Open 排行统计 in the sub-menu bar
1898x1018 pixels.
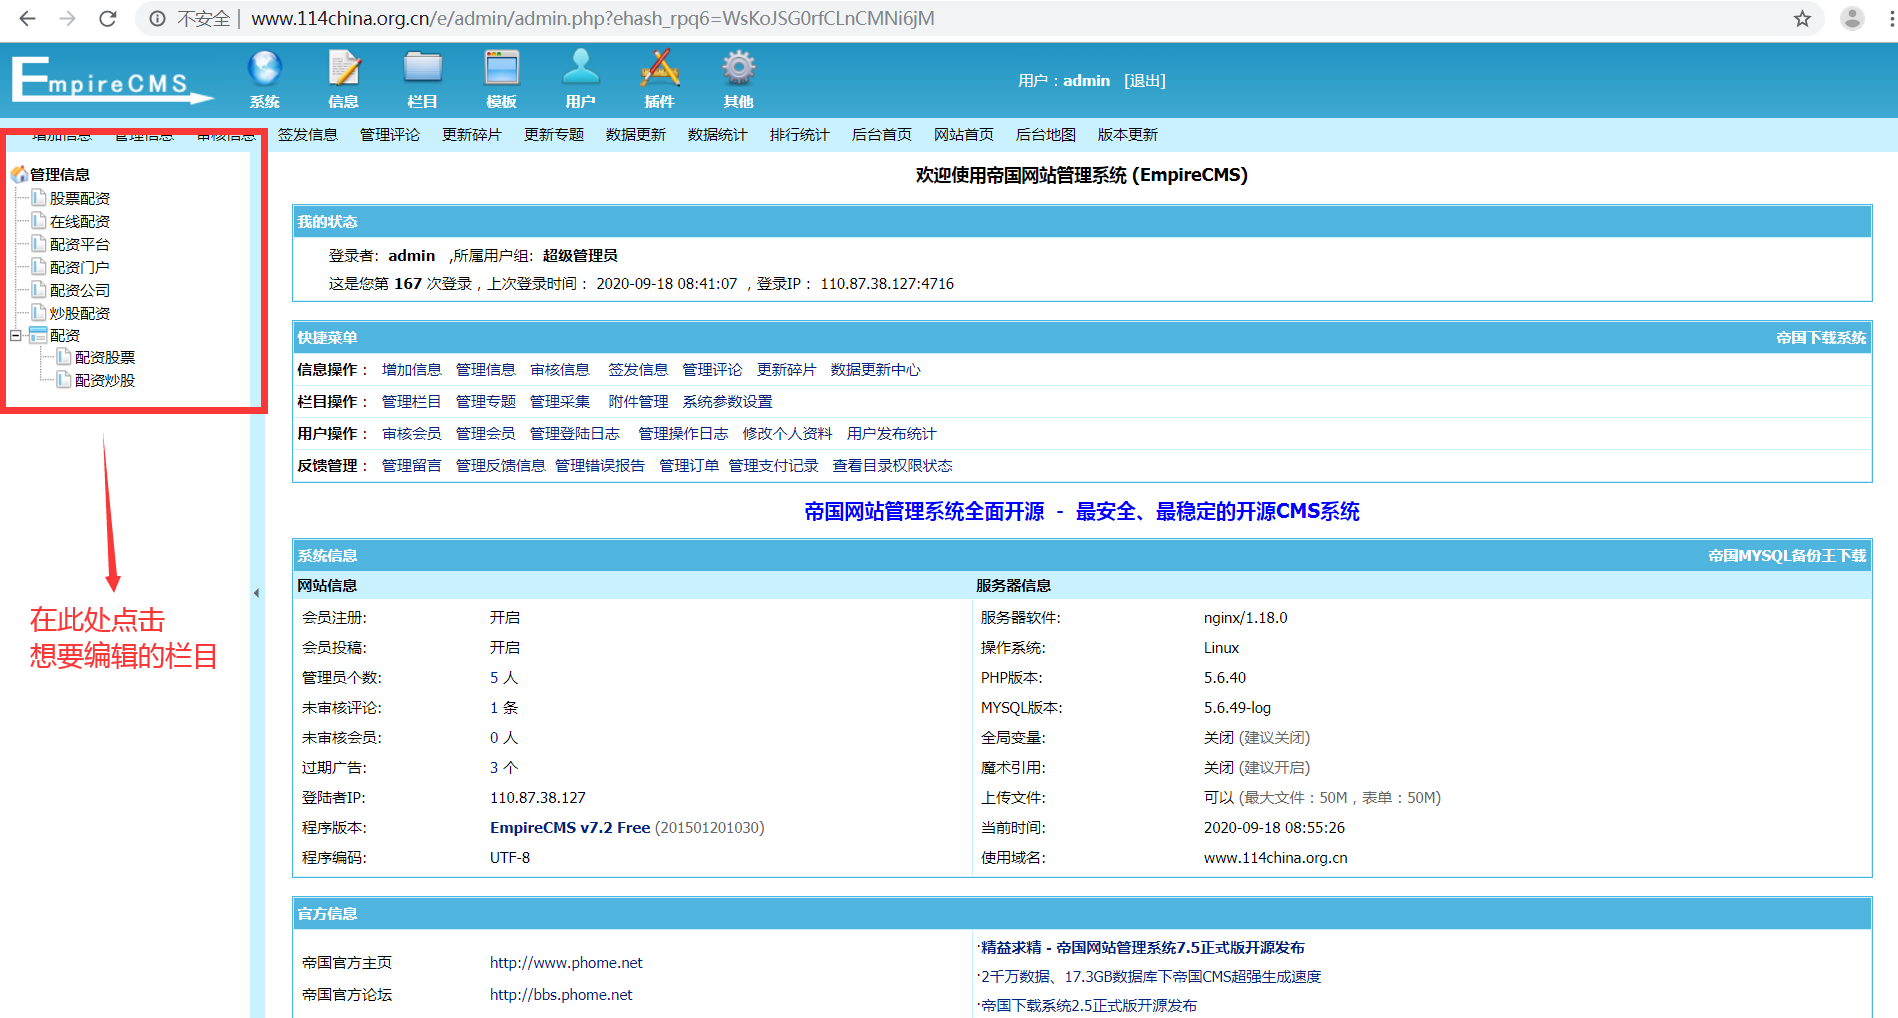click(x=800, y=134)
